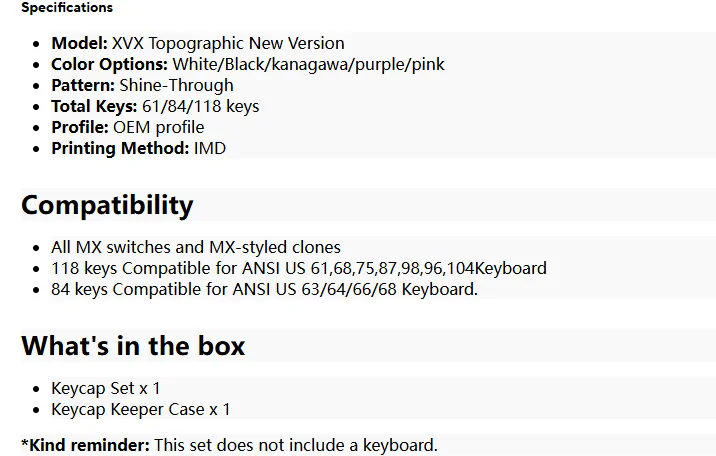Click the "Keycap Set x 1" item
Image resolution: width=716 pixels, height=456 pixels.
[x=106, y=388]
